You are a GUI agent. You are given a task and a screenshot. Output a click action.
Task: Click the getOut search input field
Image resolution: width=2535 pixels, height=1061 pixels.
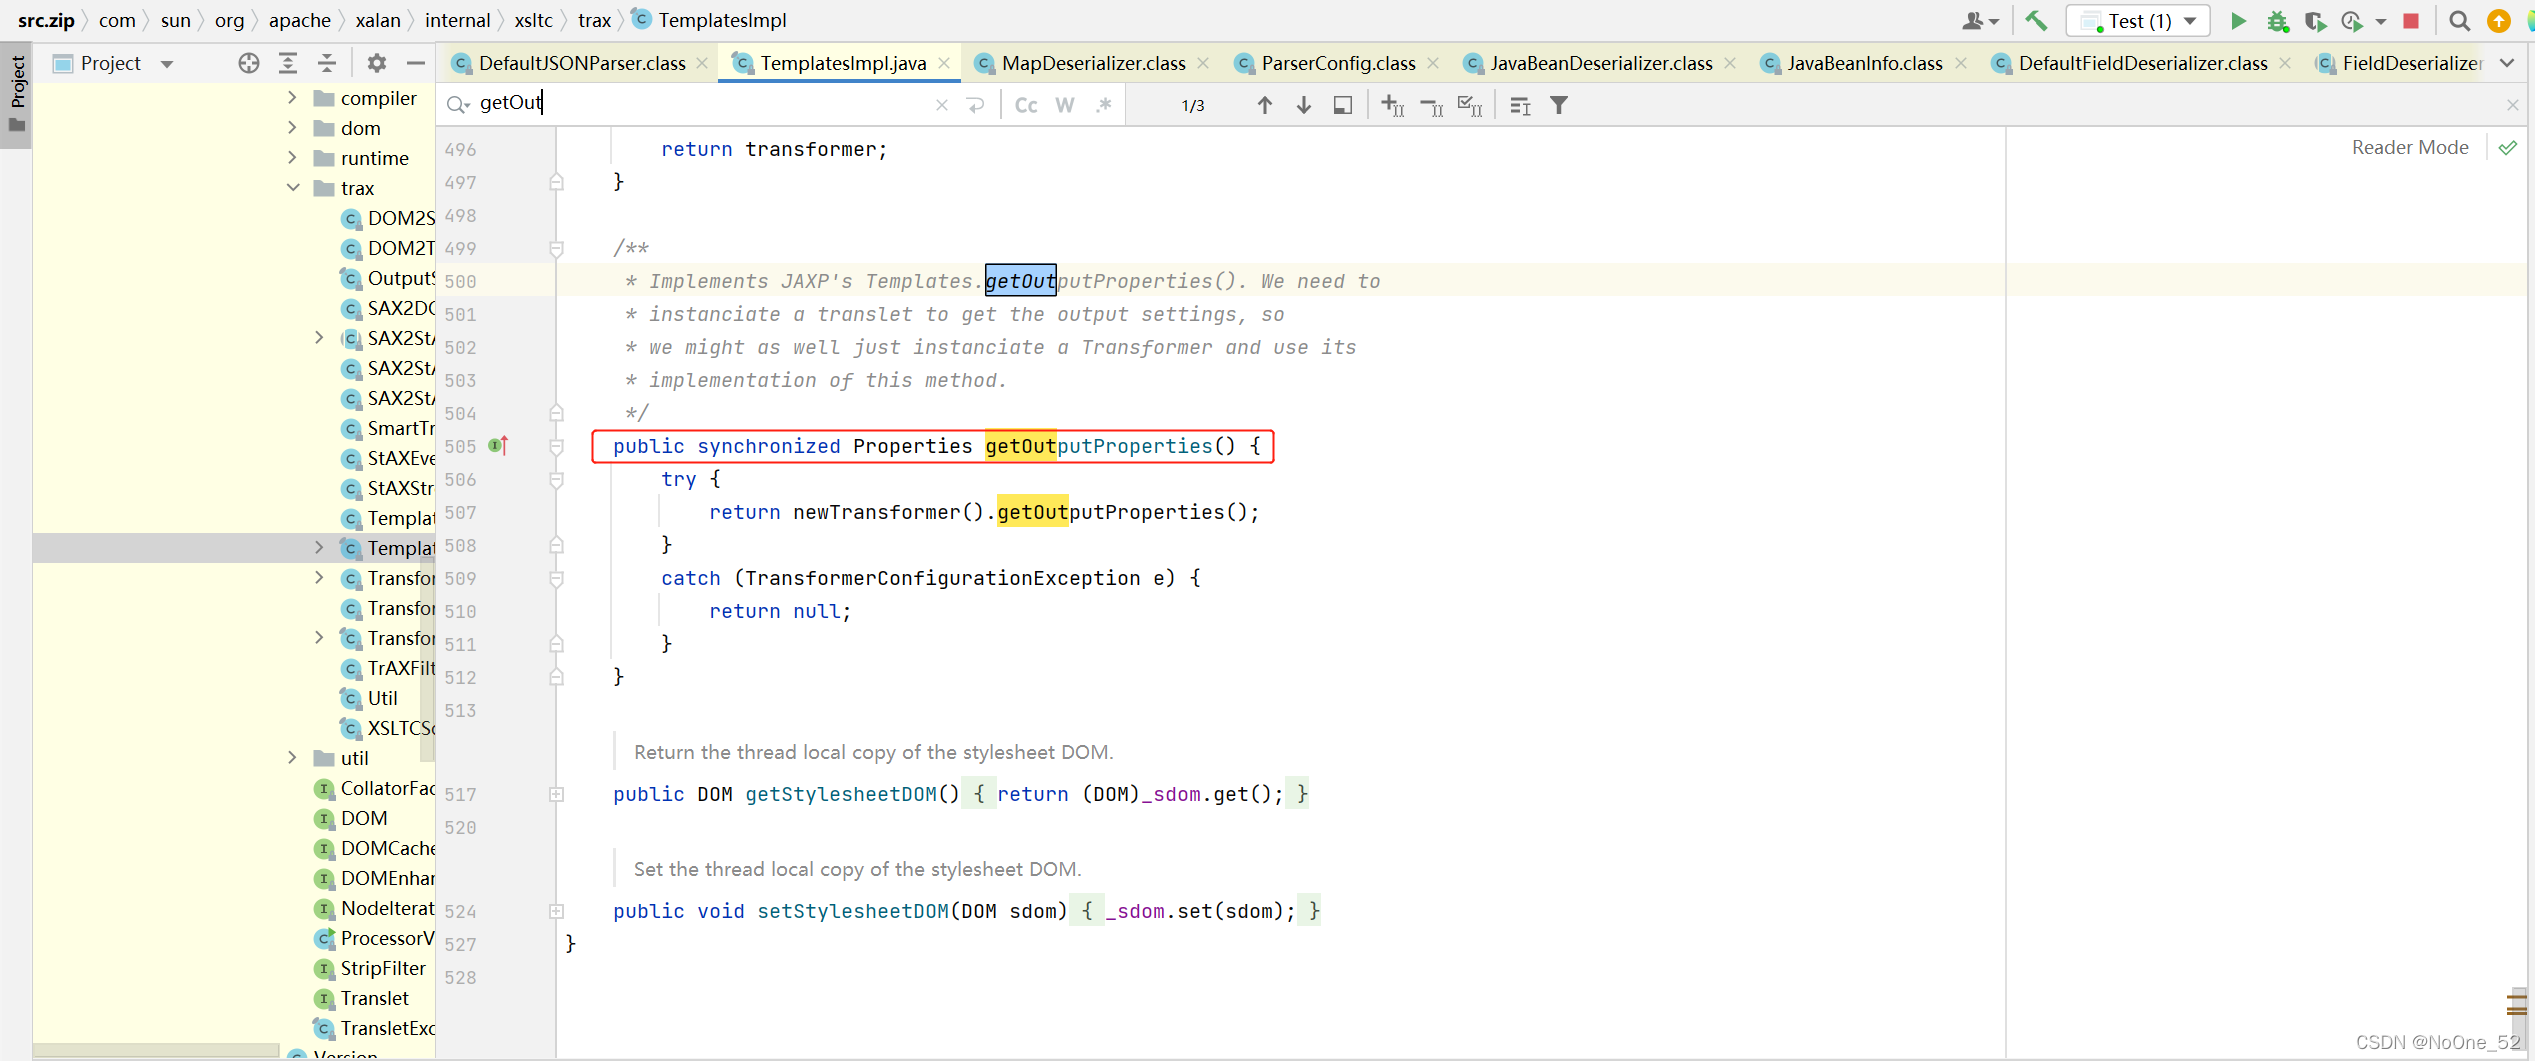700,103
